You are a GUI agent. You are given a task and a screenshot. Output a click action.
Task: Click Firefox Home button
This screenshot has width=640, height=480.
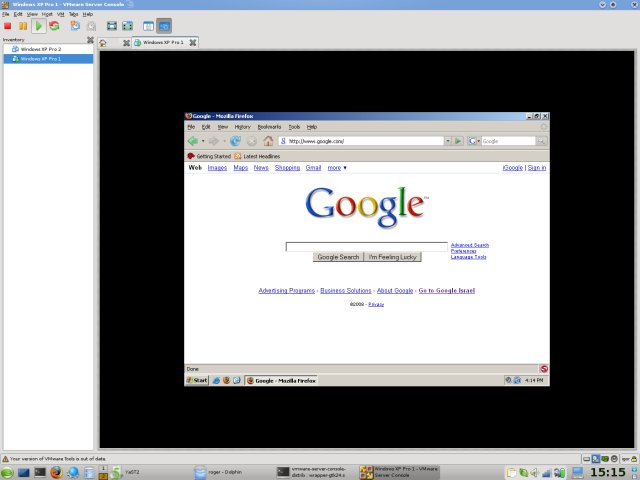tap(268, 141)
